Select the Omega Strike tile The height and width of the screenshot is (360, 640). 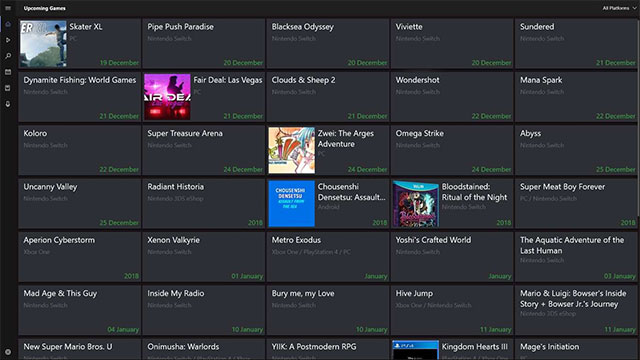tap(452, 150)
